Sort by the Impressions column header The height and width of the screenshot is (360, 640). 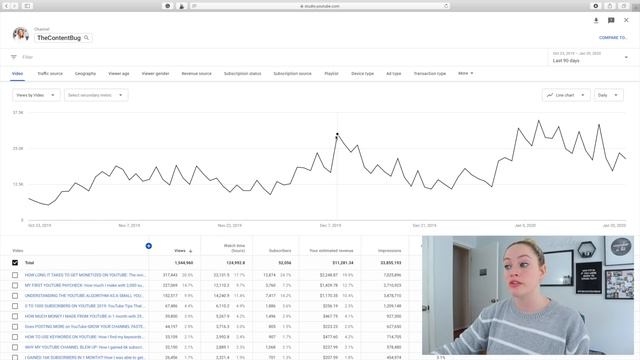click(389, 251)
